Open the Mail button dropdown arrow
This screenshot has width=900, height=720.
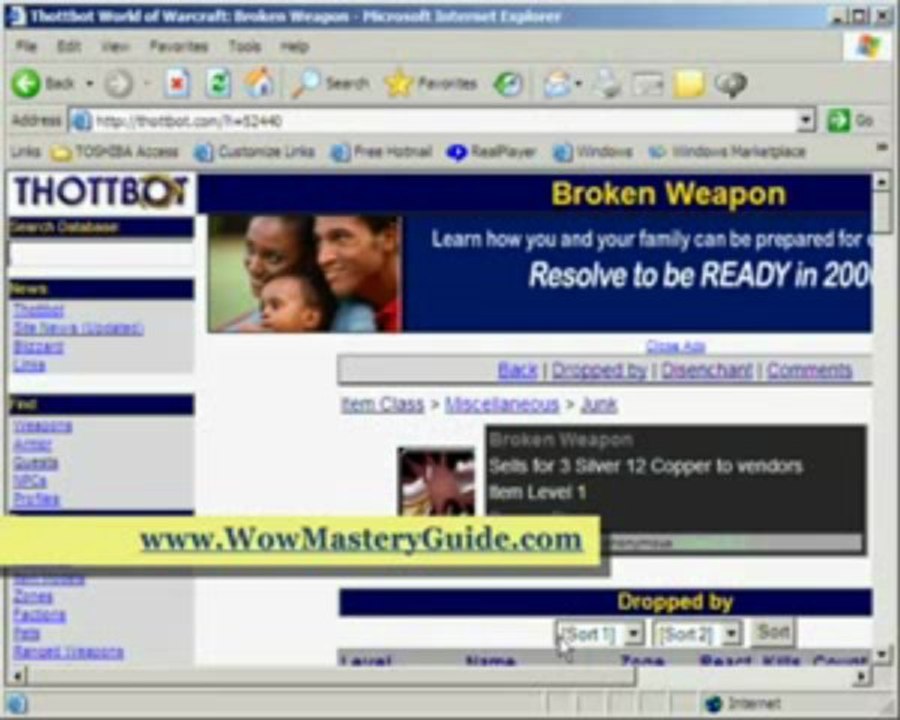pos(579,84)
